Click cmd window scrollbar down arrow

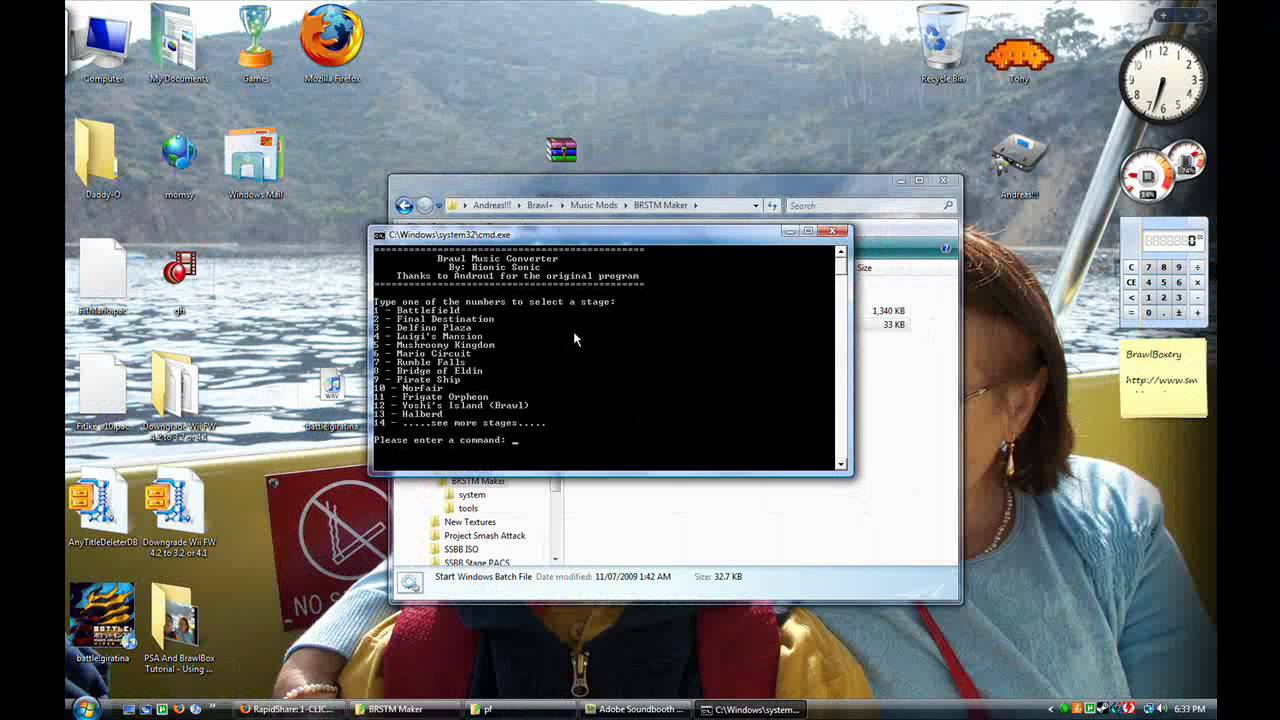pos(841,463)
